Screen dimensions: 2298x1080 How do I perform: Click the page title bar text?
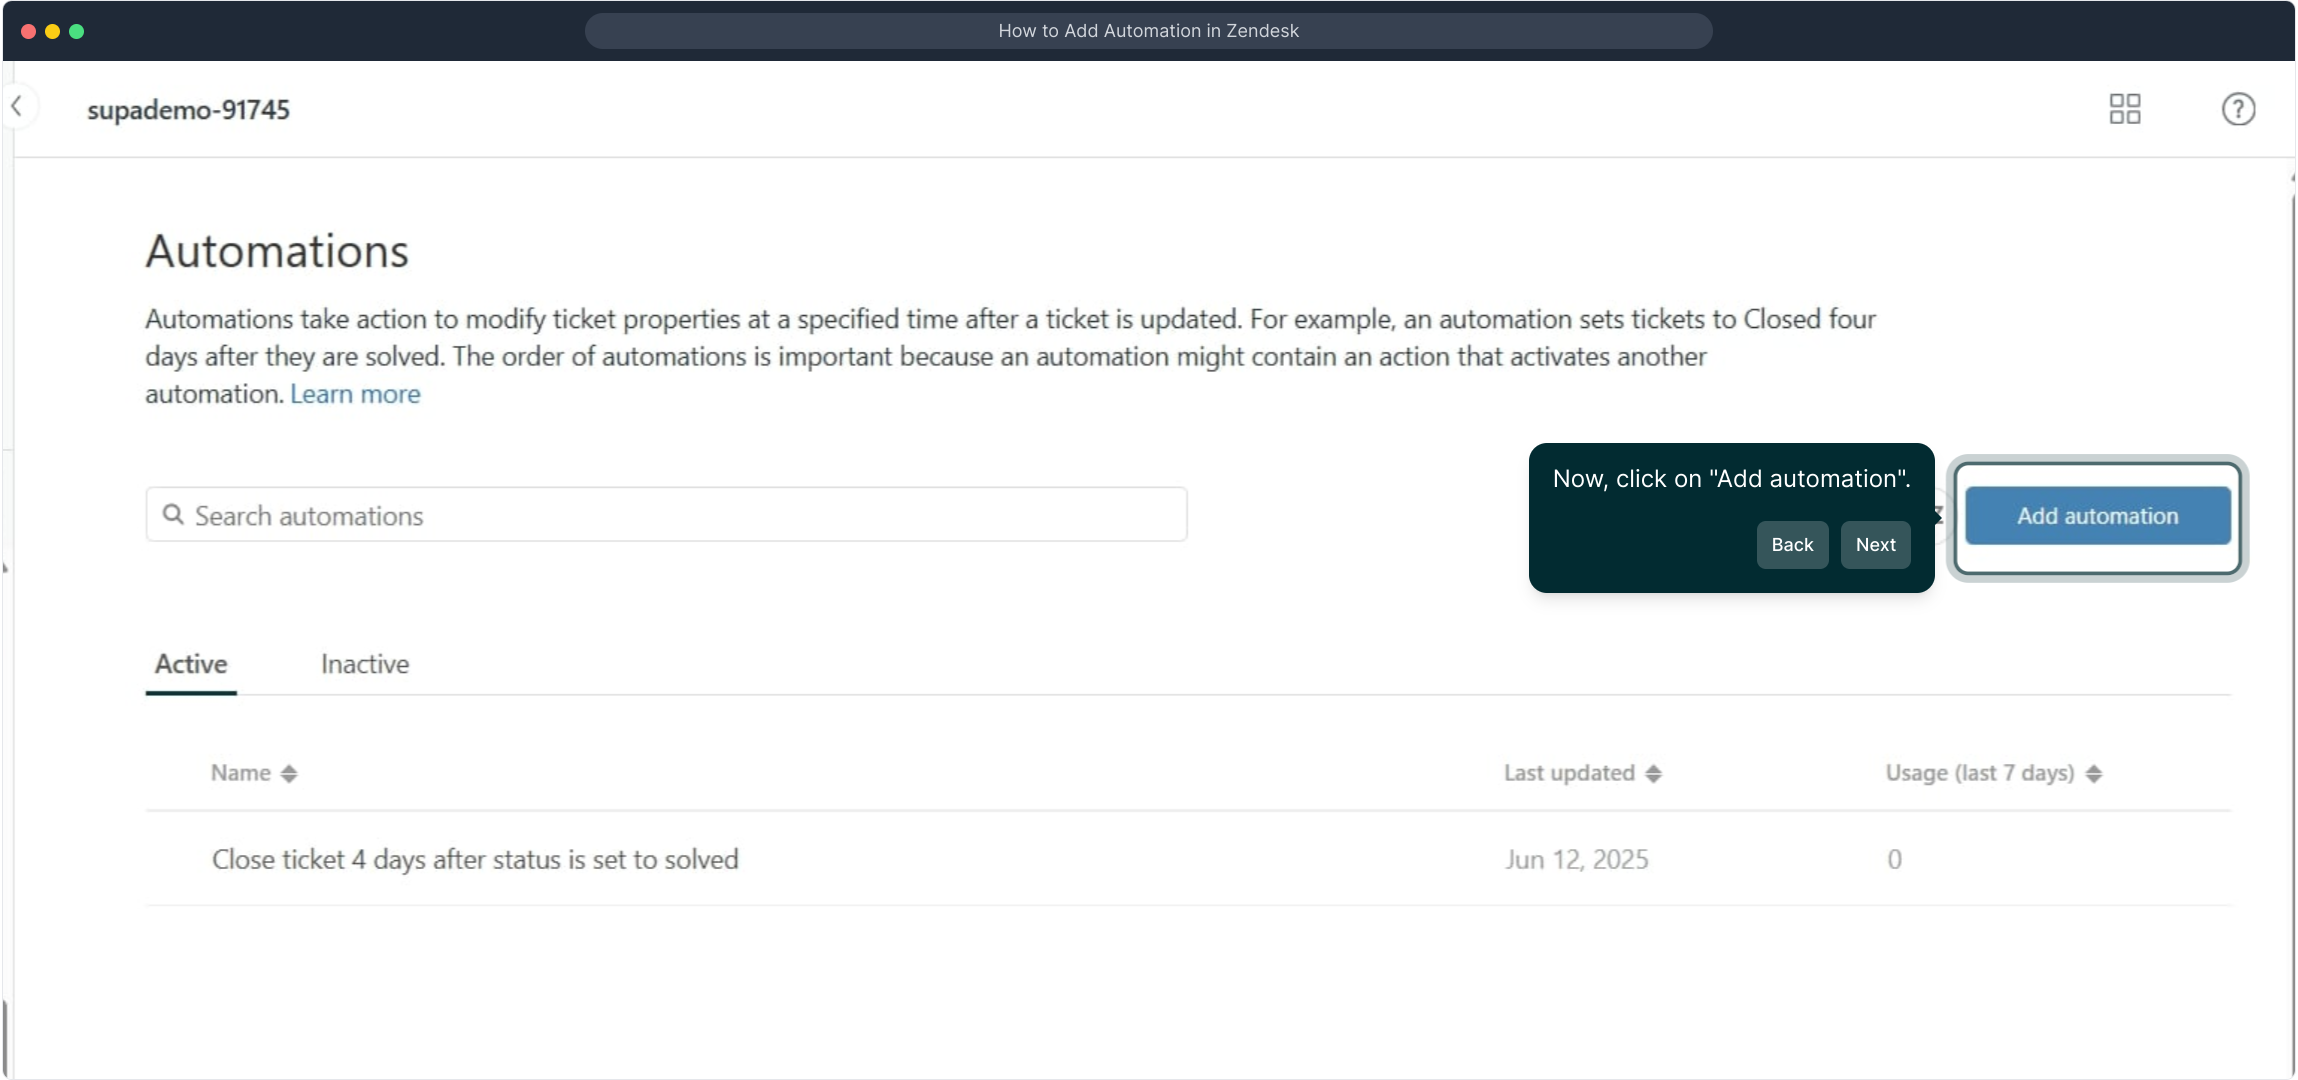[1148, 31]
